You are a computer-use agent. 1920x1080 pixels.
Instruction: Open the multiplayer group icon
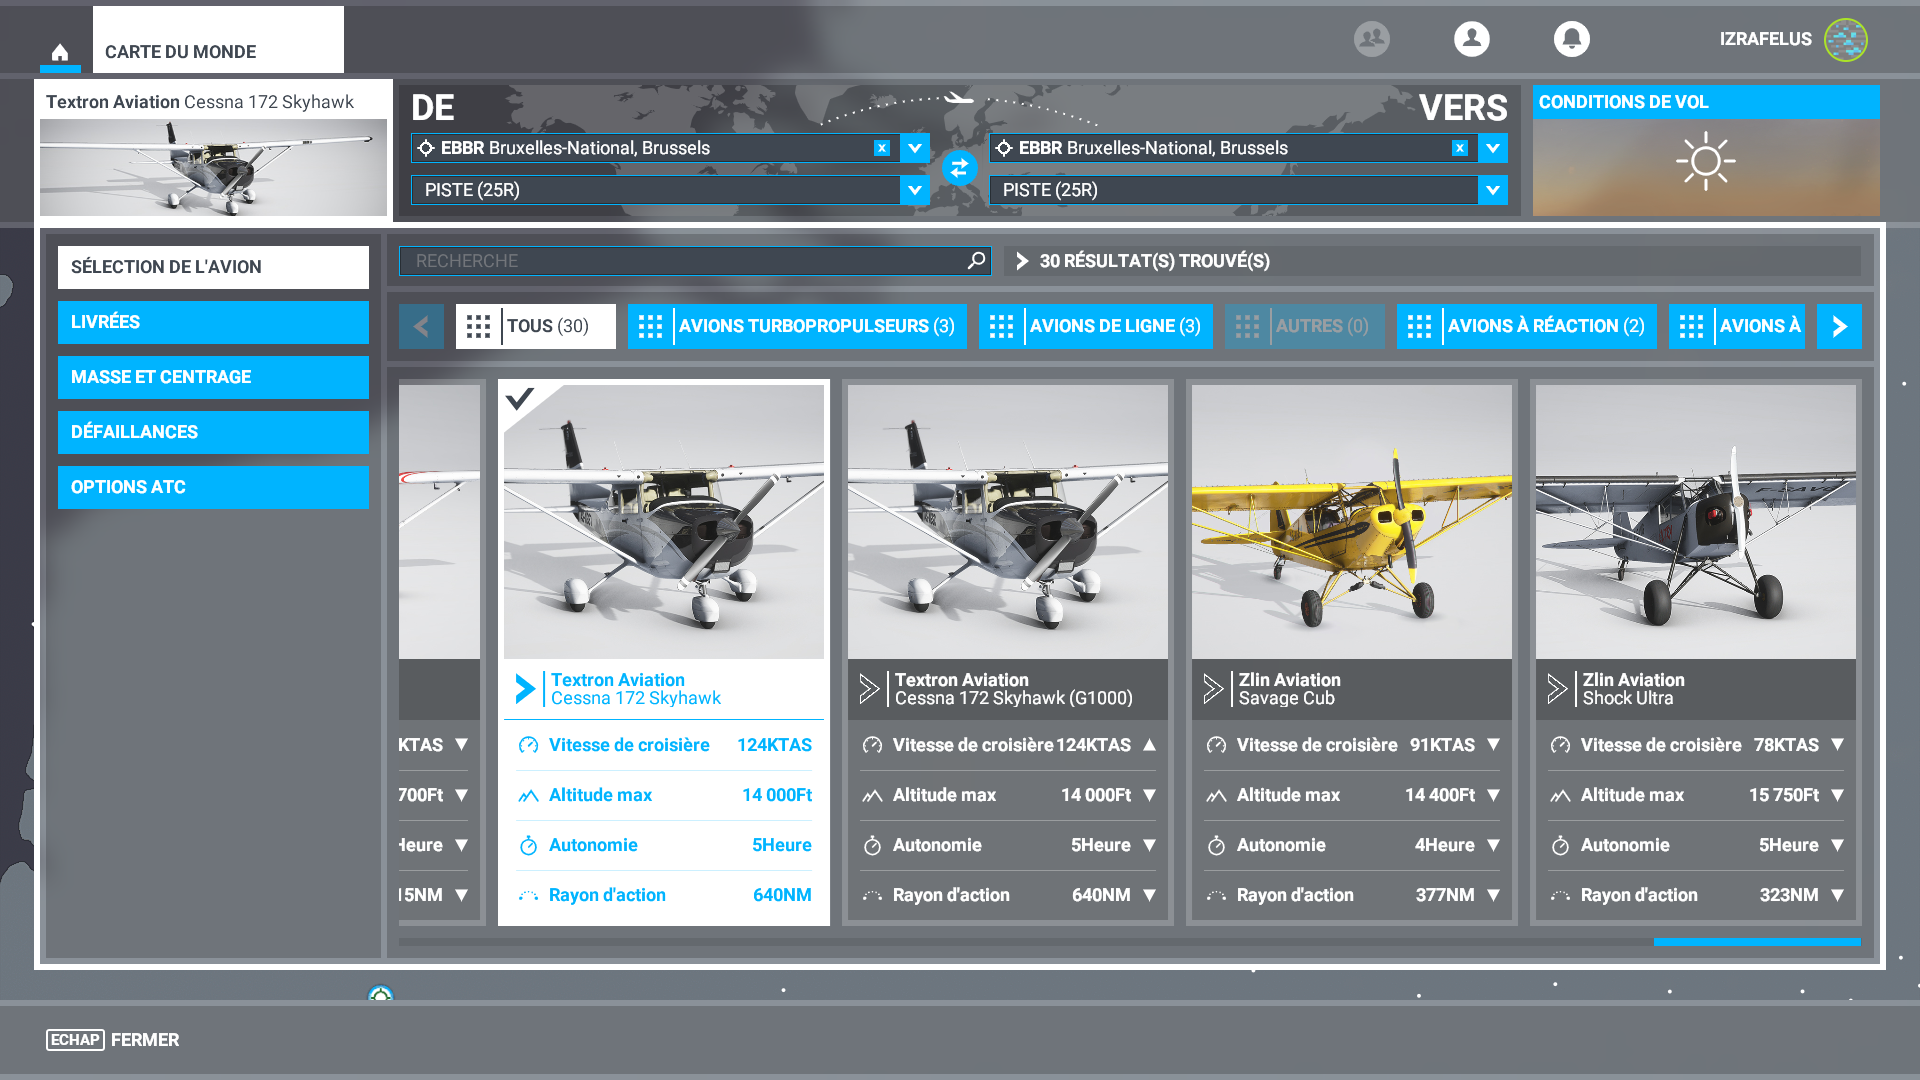[x=1371, y=39]
